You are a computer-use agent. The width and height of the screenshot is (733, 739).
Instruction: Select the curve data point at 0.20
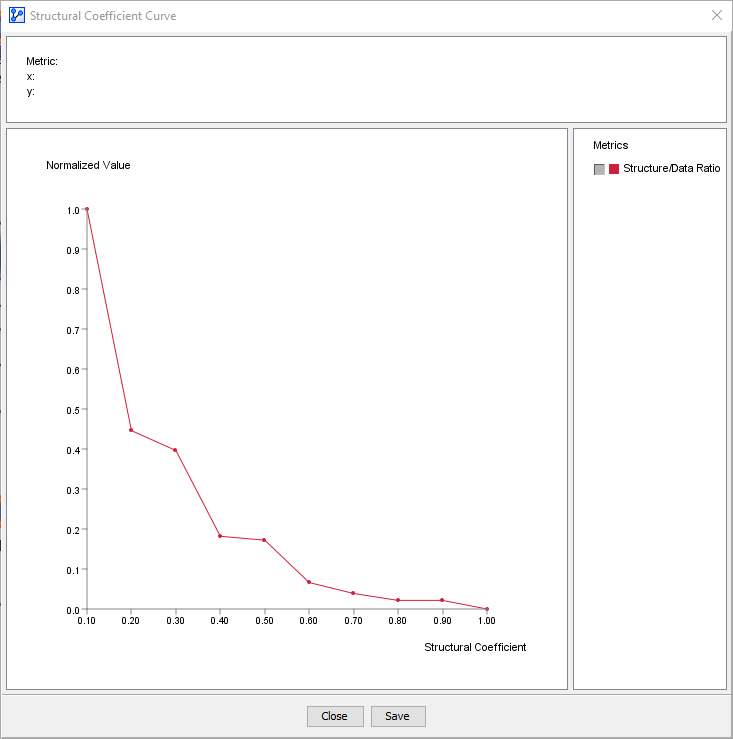pyautogui.click(x=131, y=430)
